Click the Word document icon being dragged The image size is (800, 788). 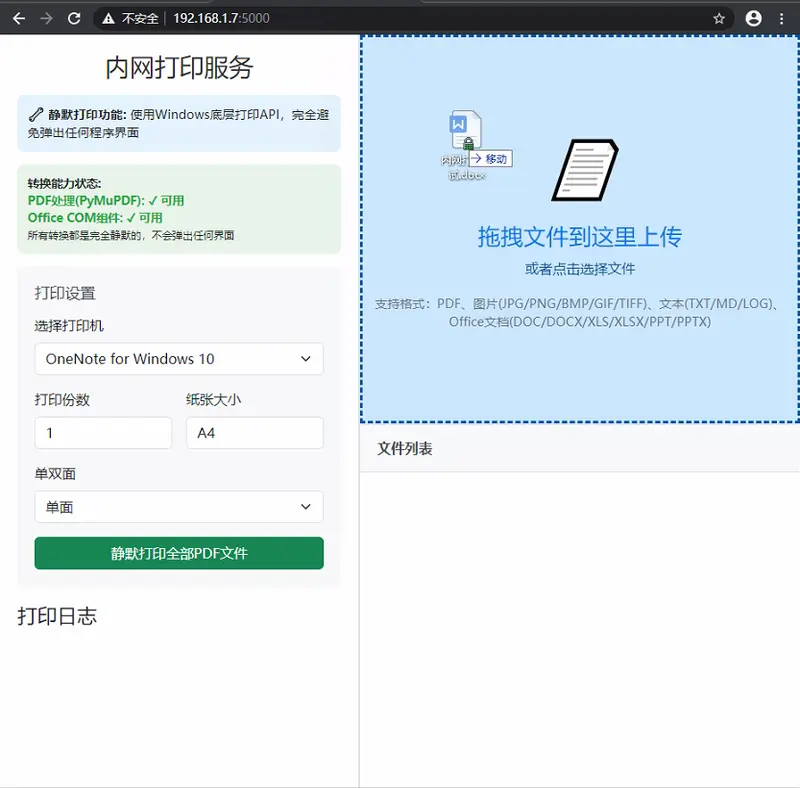click(464, 128)
